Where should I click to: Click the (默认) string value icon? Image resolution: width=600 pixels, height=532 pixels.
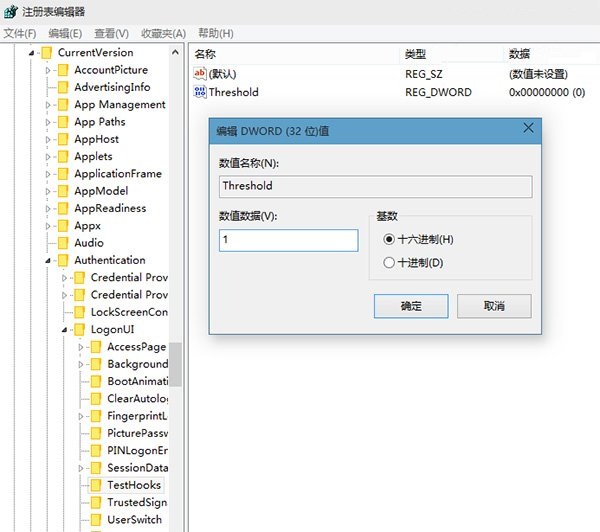200,73
